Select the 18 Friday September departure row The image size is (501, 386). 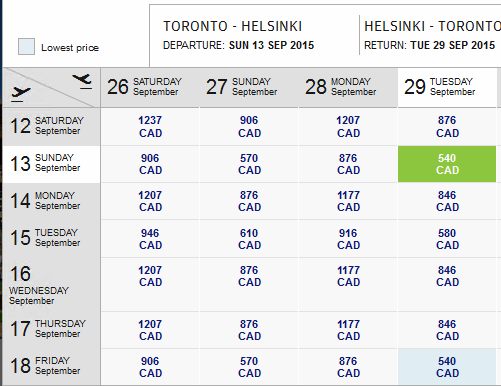pyautogui.click(x=52, y=367)
